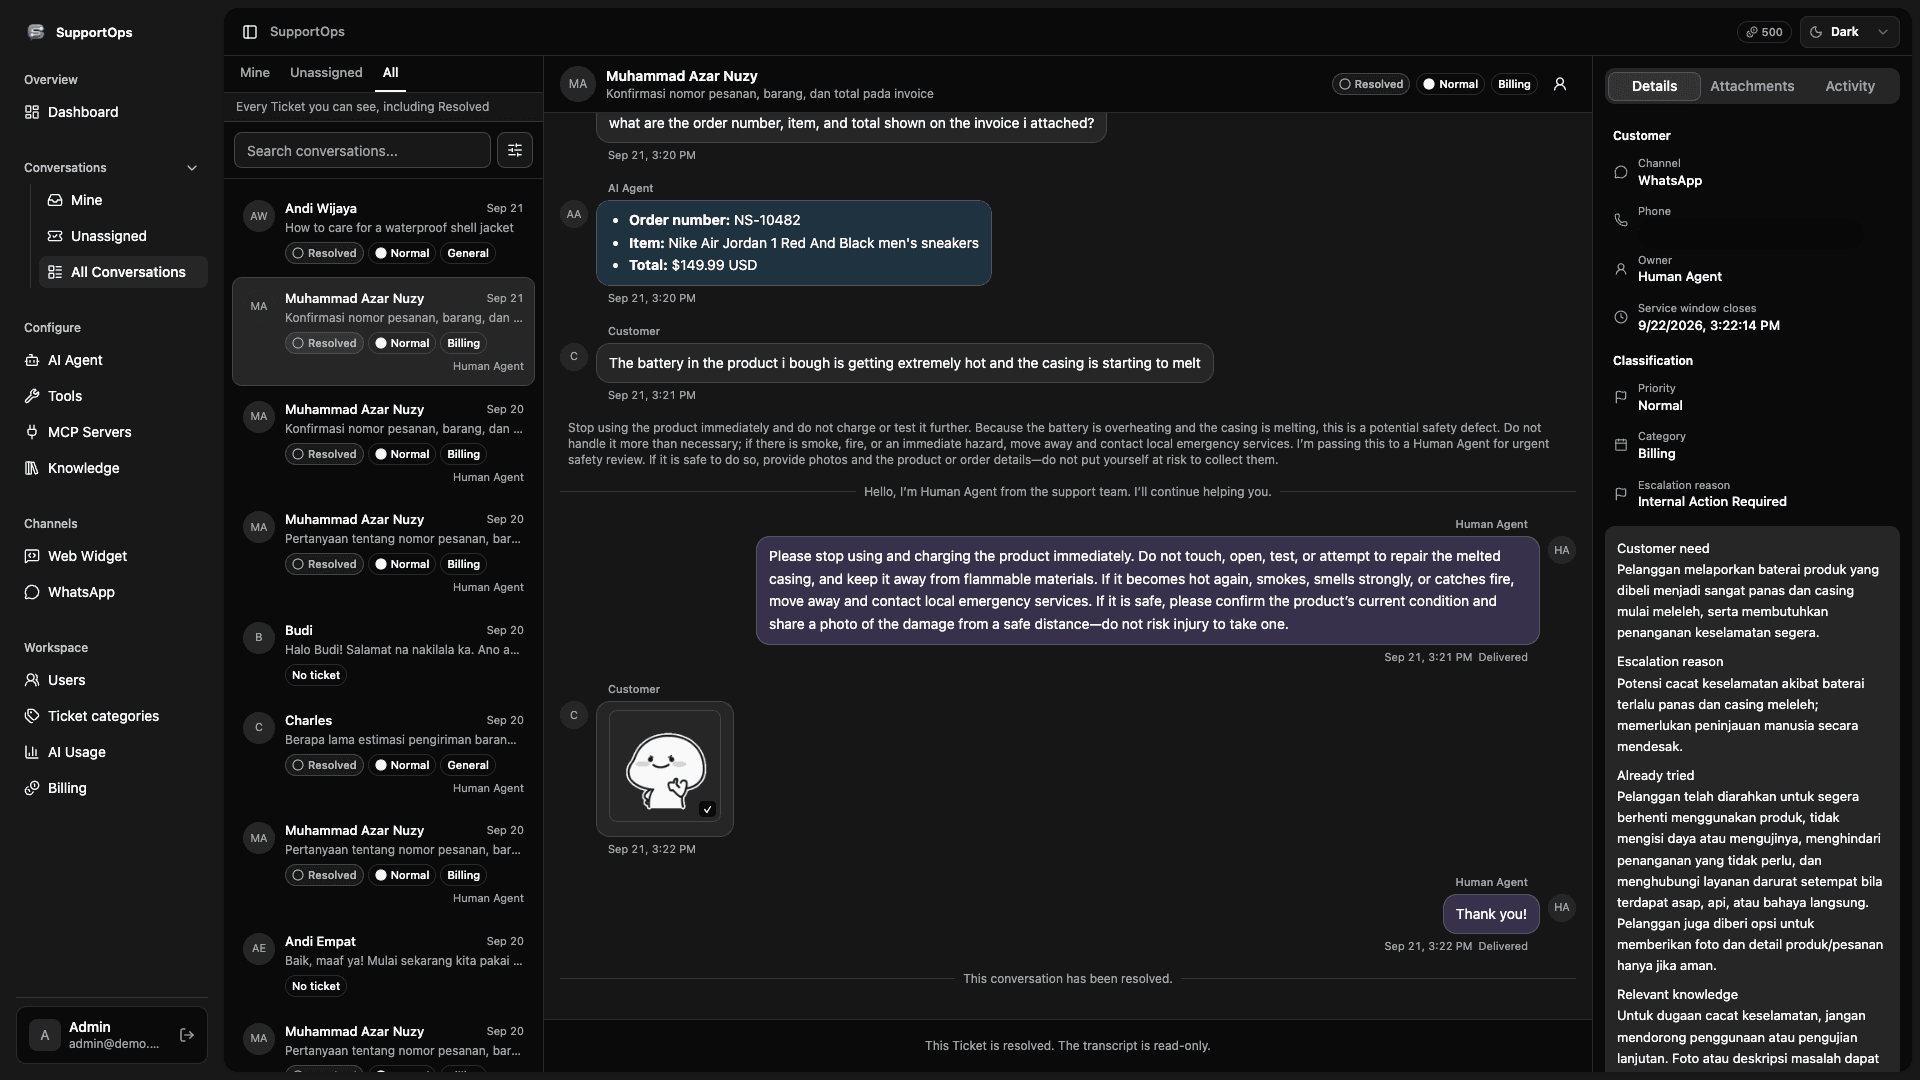The image size is (1920, 1080).
Task: Select the Details tab
Action: [x=1654, y=86]
